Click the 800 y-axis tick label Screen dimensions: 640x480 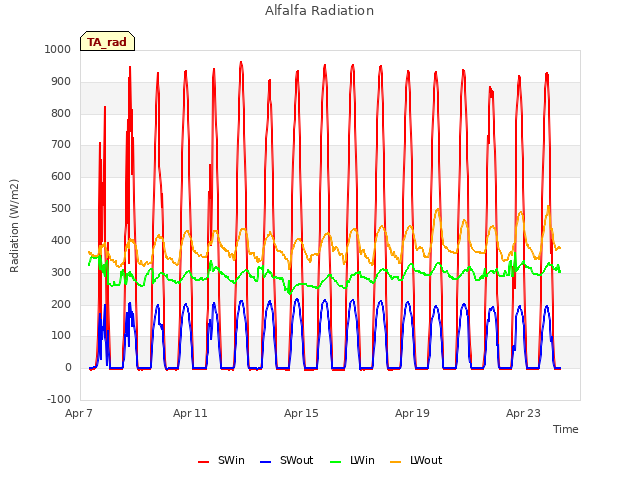tap(61, 113)
